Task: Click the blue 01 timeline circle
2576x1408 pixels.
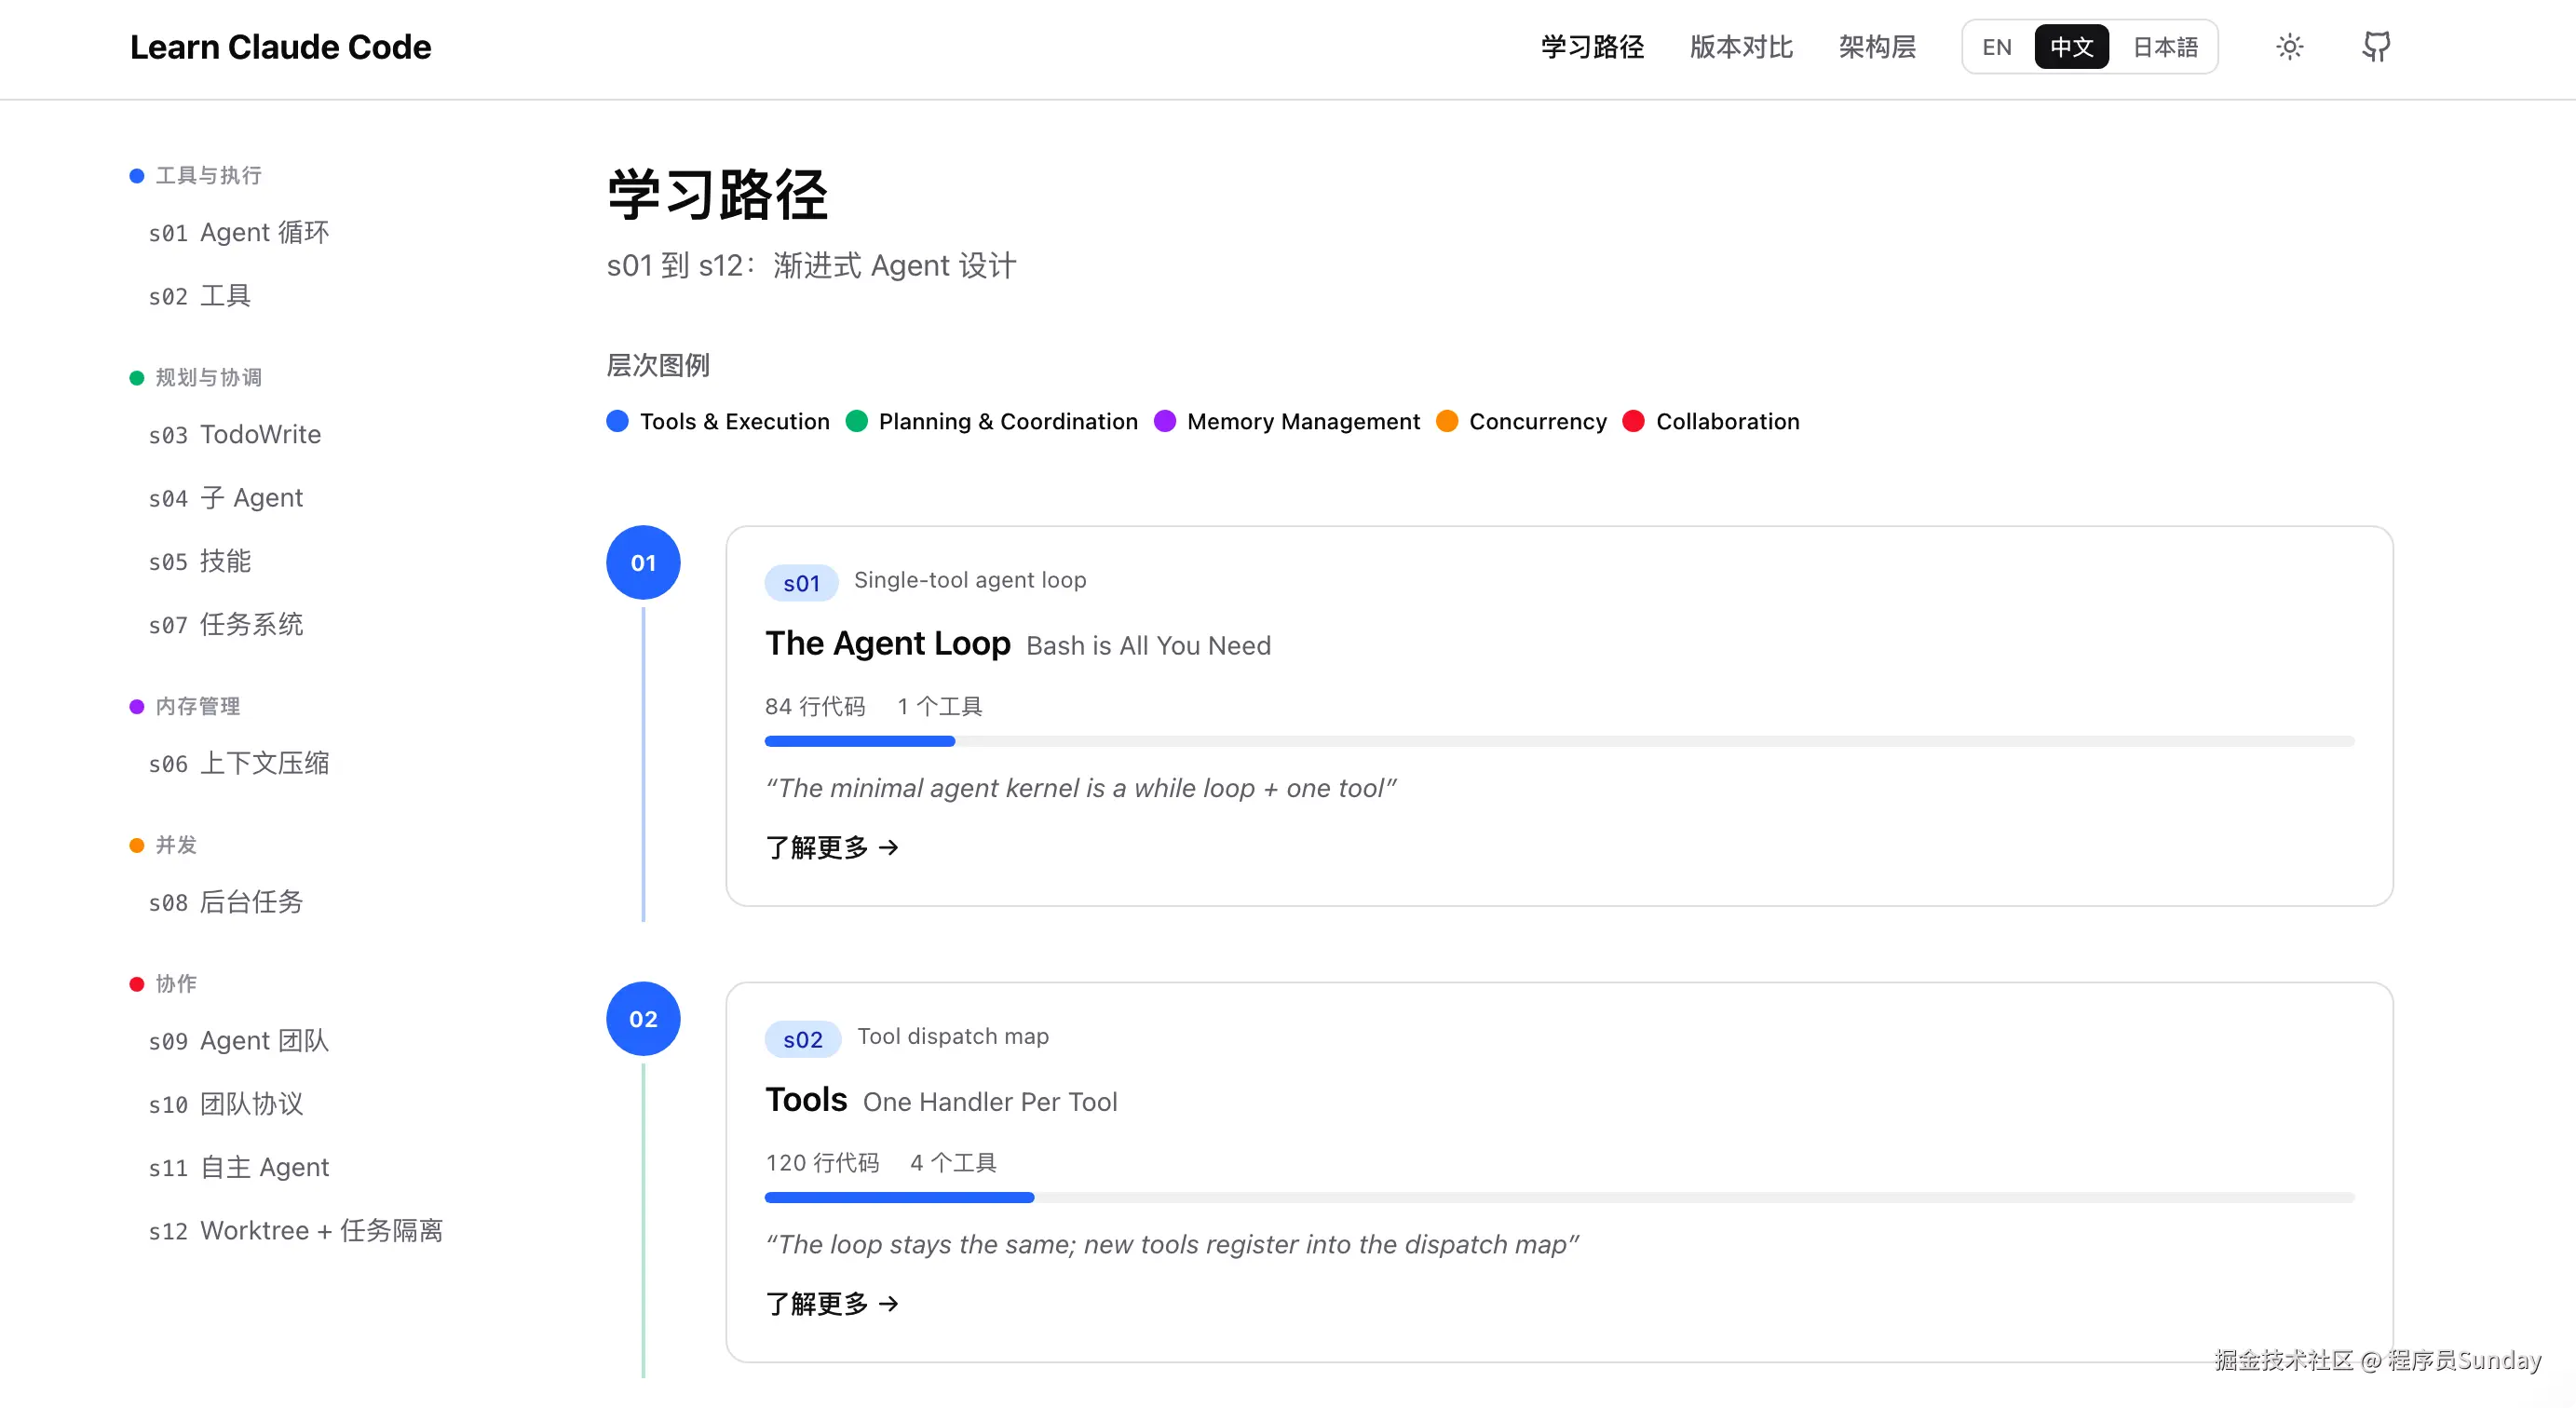Action: [643, 563]
